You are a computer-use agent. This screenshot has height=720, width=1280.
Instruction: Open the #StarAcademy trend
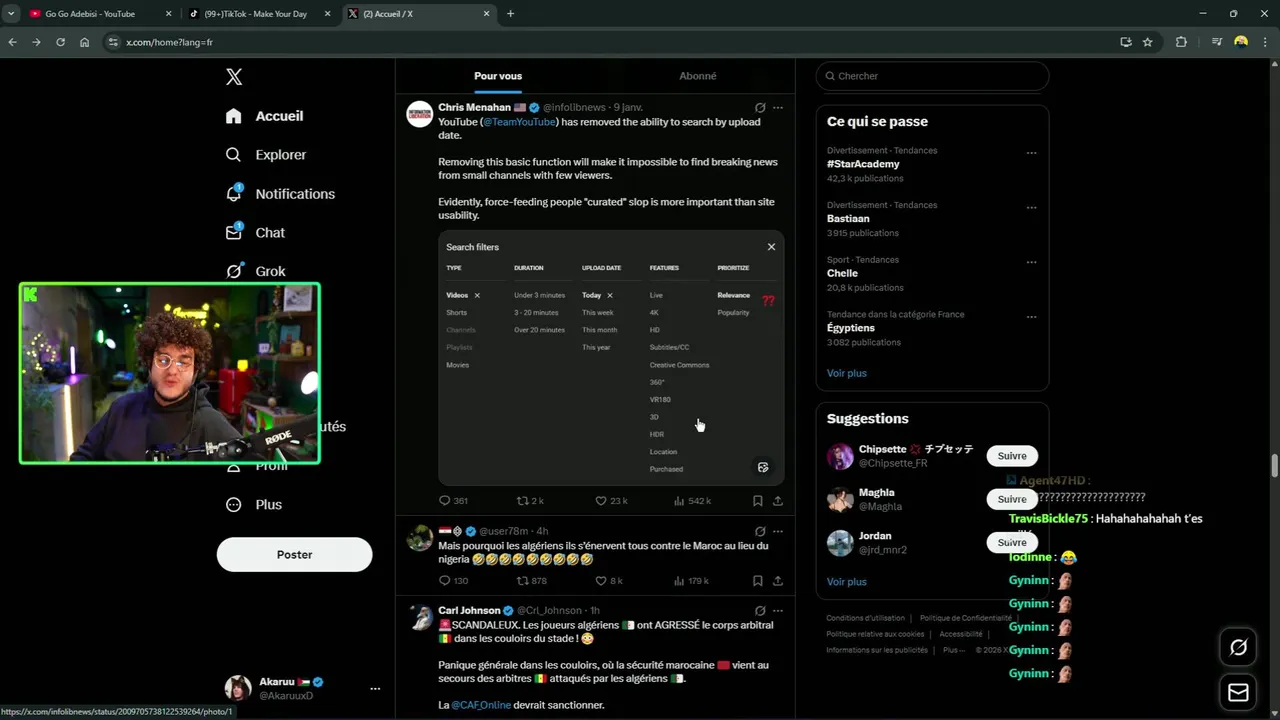pyautogui.click(x=863, y=164)
